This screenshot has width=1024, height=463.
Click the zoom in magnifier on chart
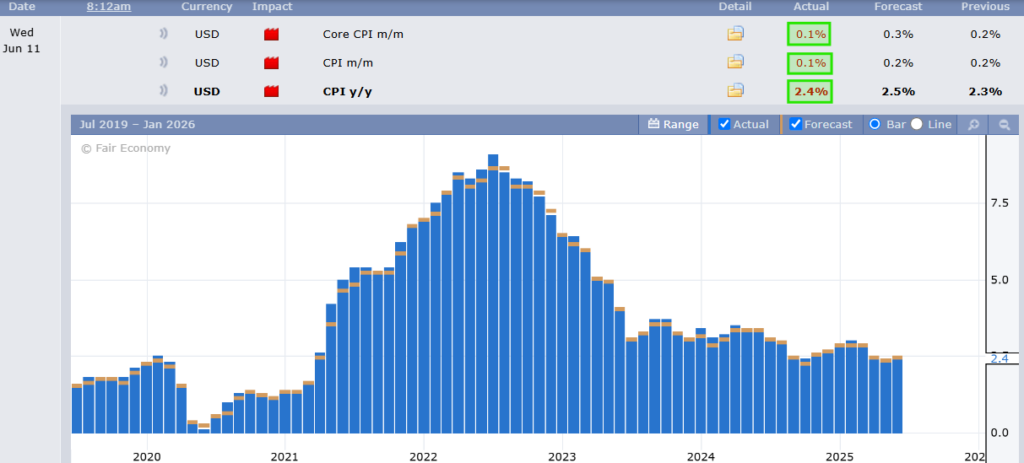(971, 125)
